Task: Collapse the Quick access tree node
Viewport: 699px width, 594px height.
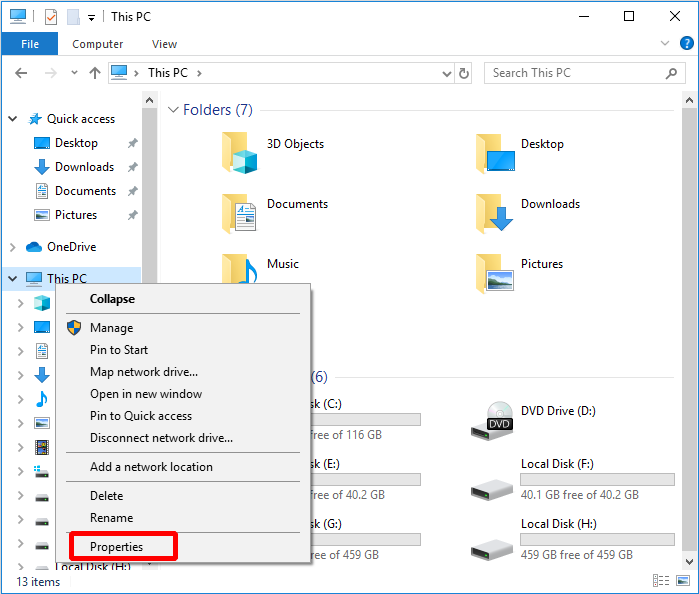Action: pos(13,119)
